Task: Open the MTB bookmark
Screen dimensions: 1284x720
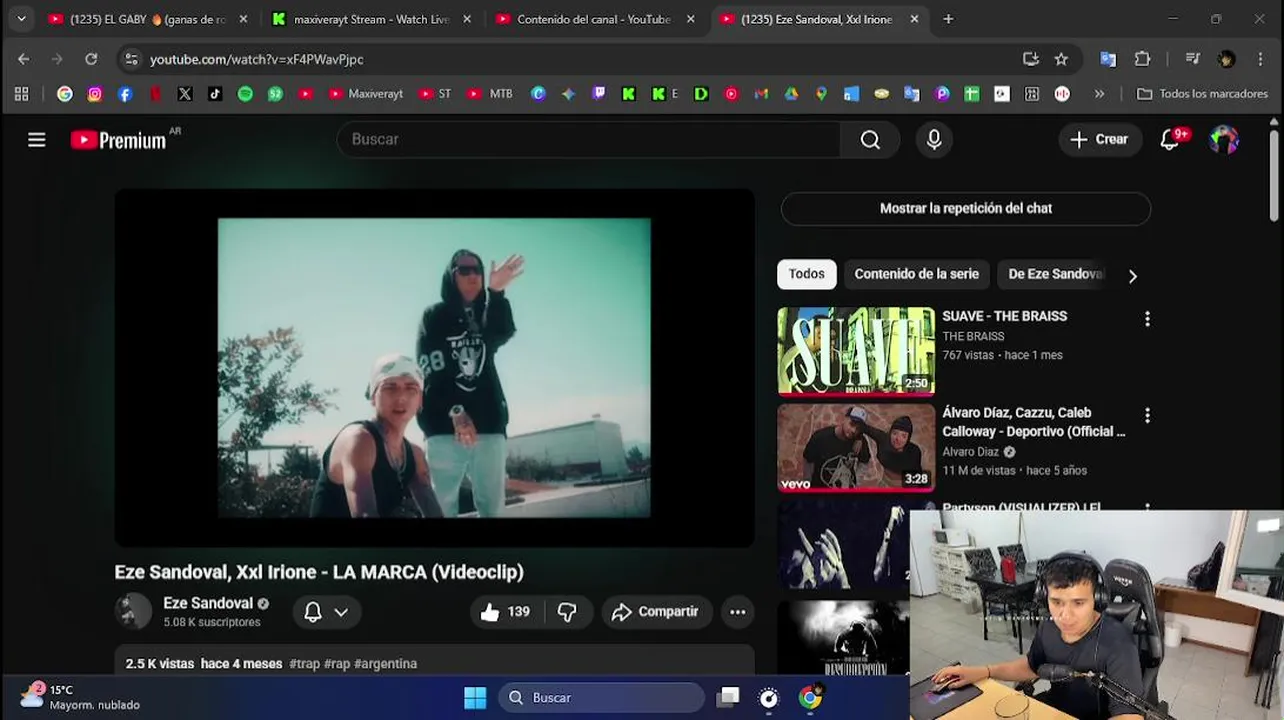Action: pos(491,94)
